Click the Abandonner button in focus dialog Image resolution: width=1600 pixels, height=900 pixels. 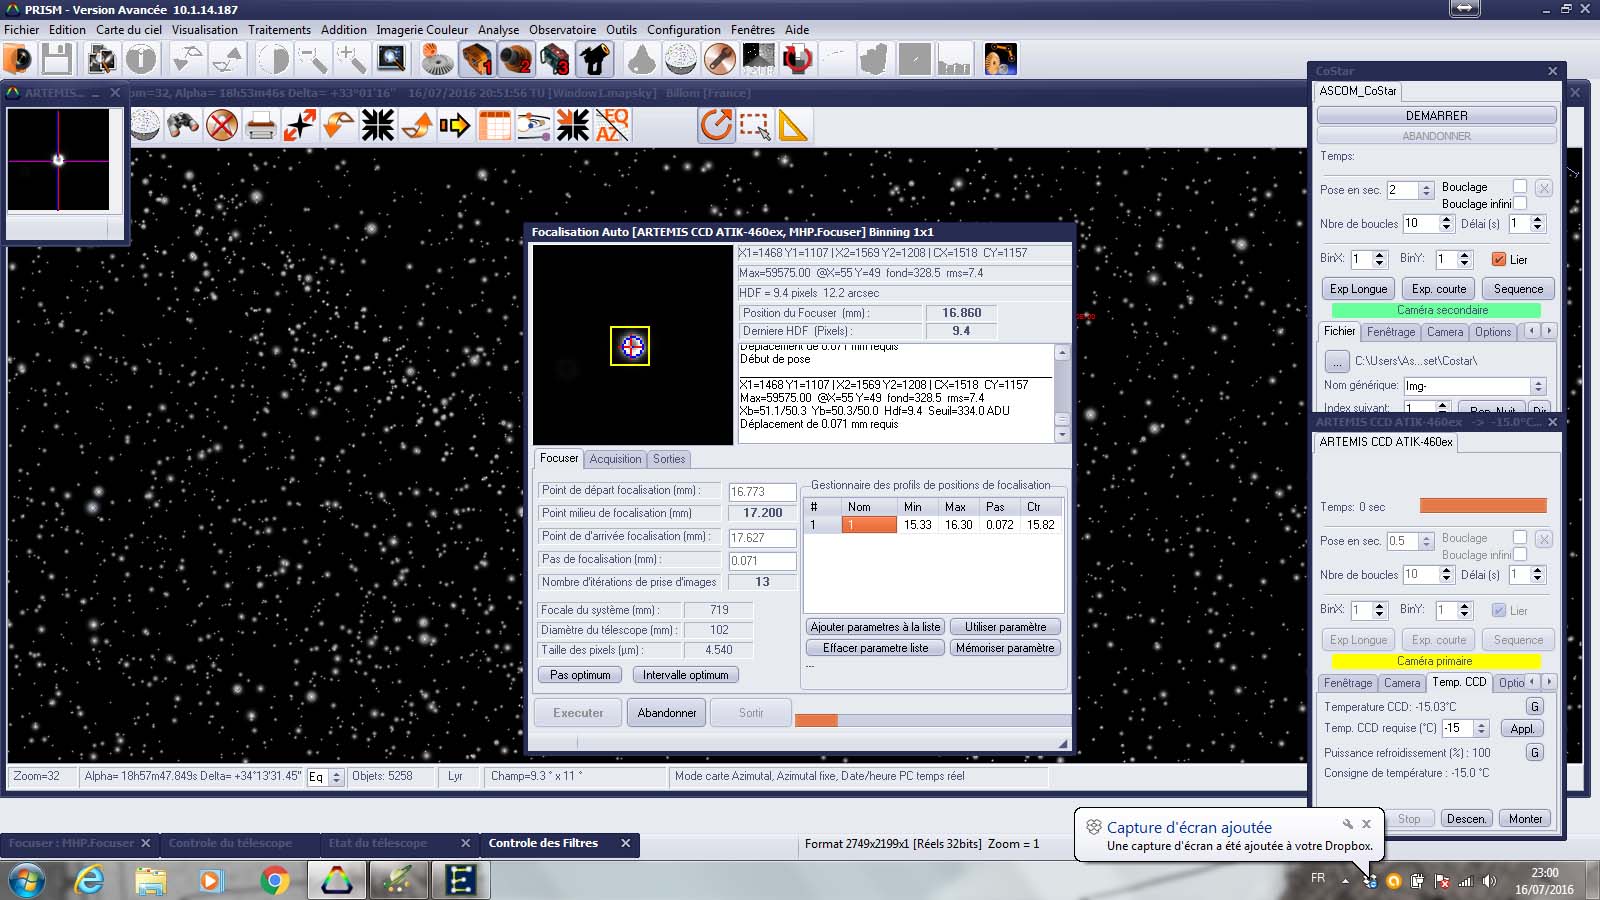point(667,713)
